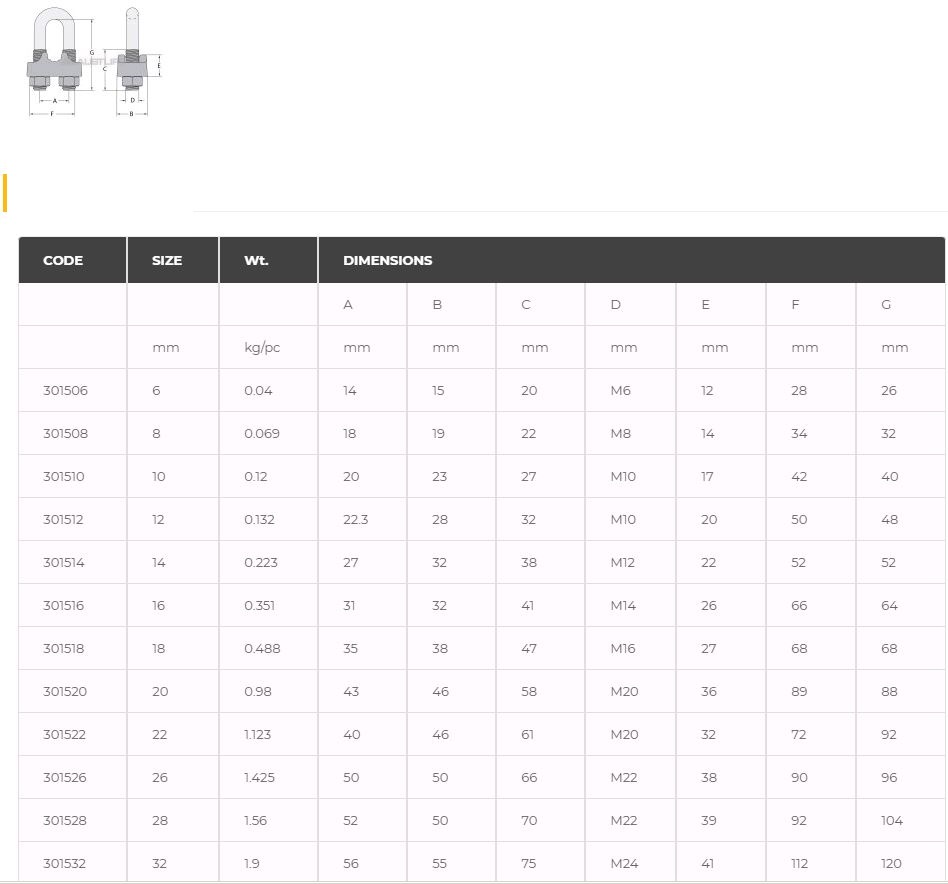Click M20 in the 301520 row
This screenshot has height=884, width=948.
pos(624,691)
